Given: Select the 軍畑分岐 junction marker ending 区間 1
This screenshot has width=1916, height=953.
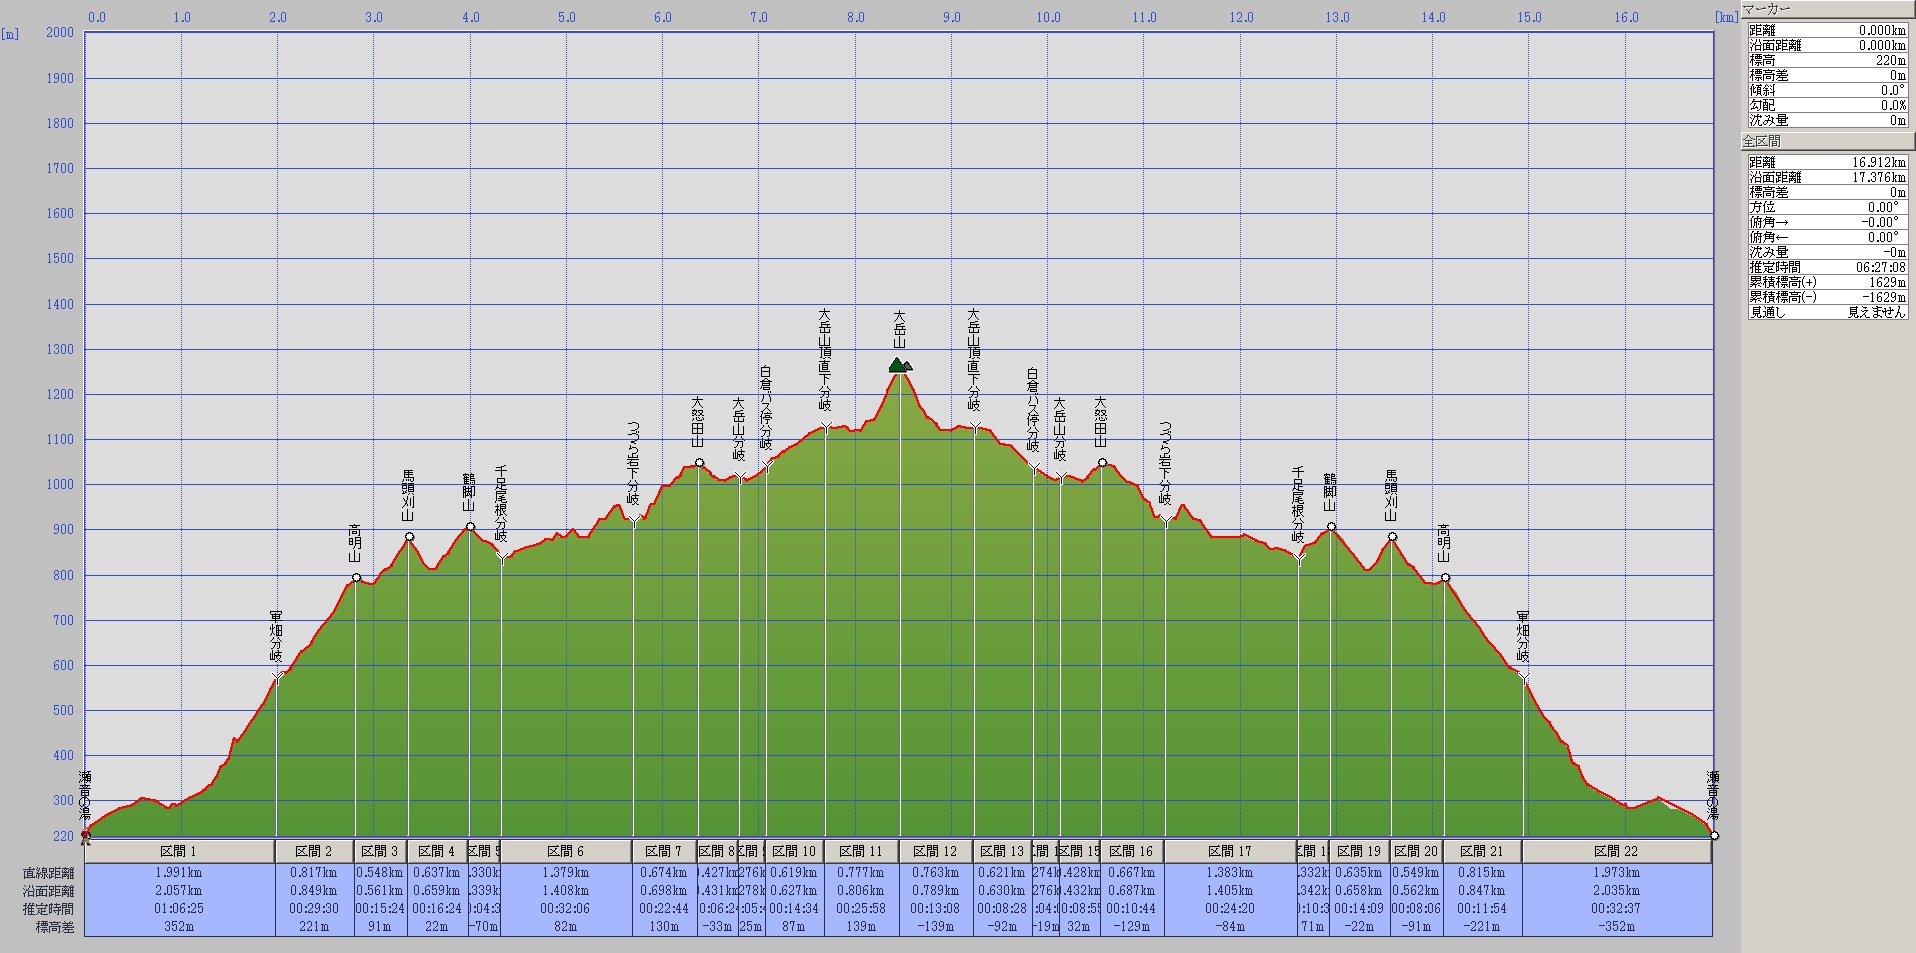Looking at the screenshot, I should tap(277, 677).
